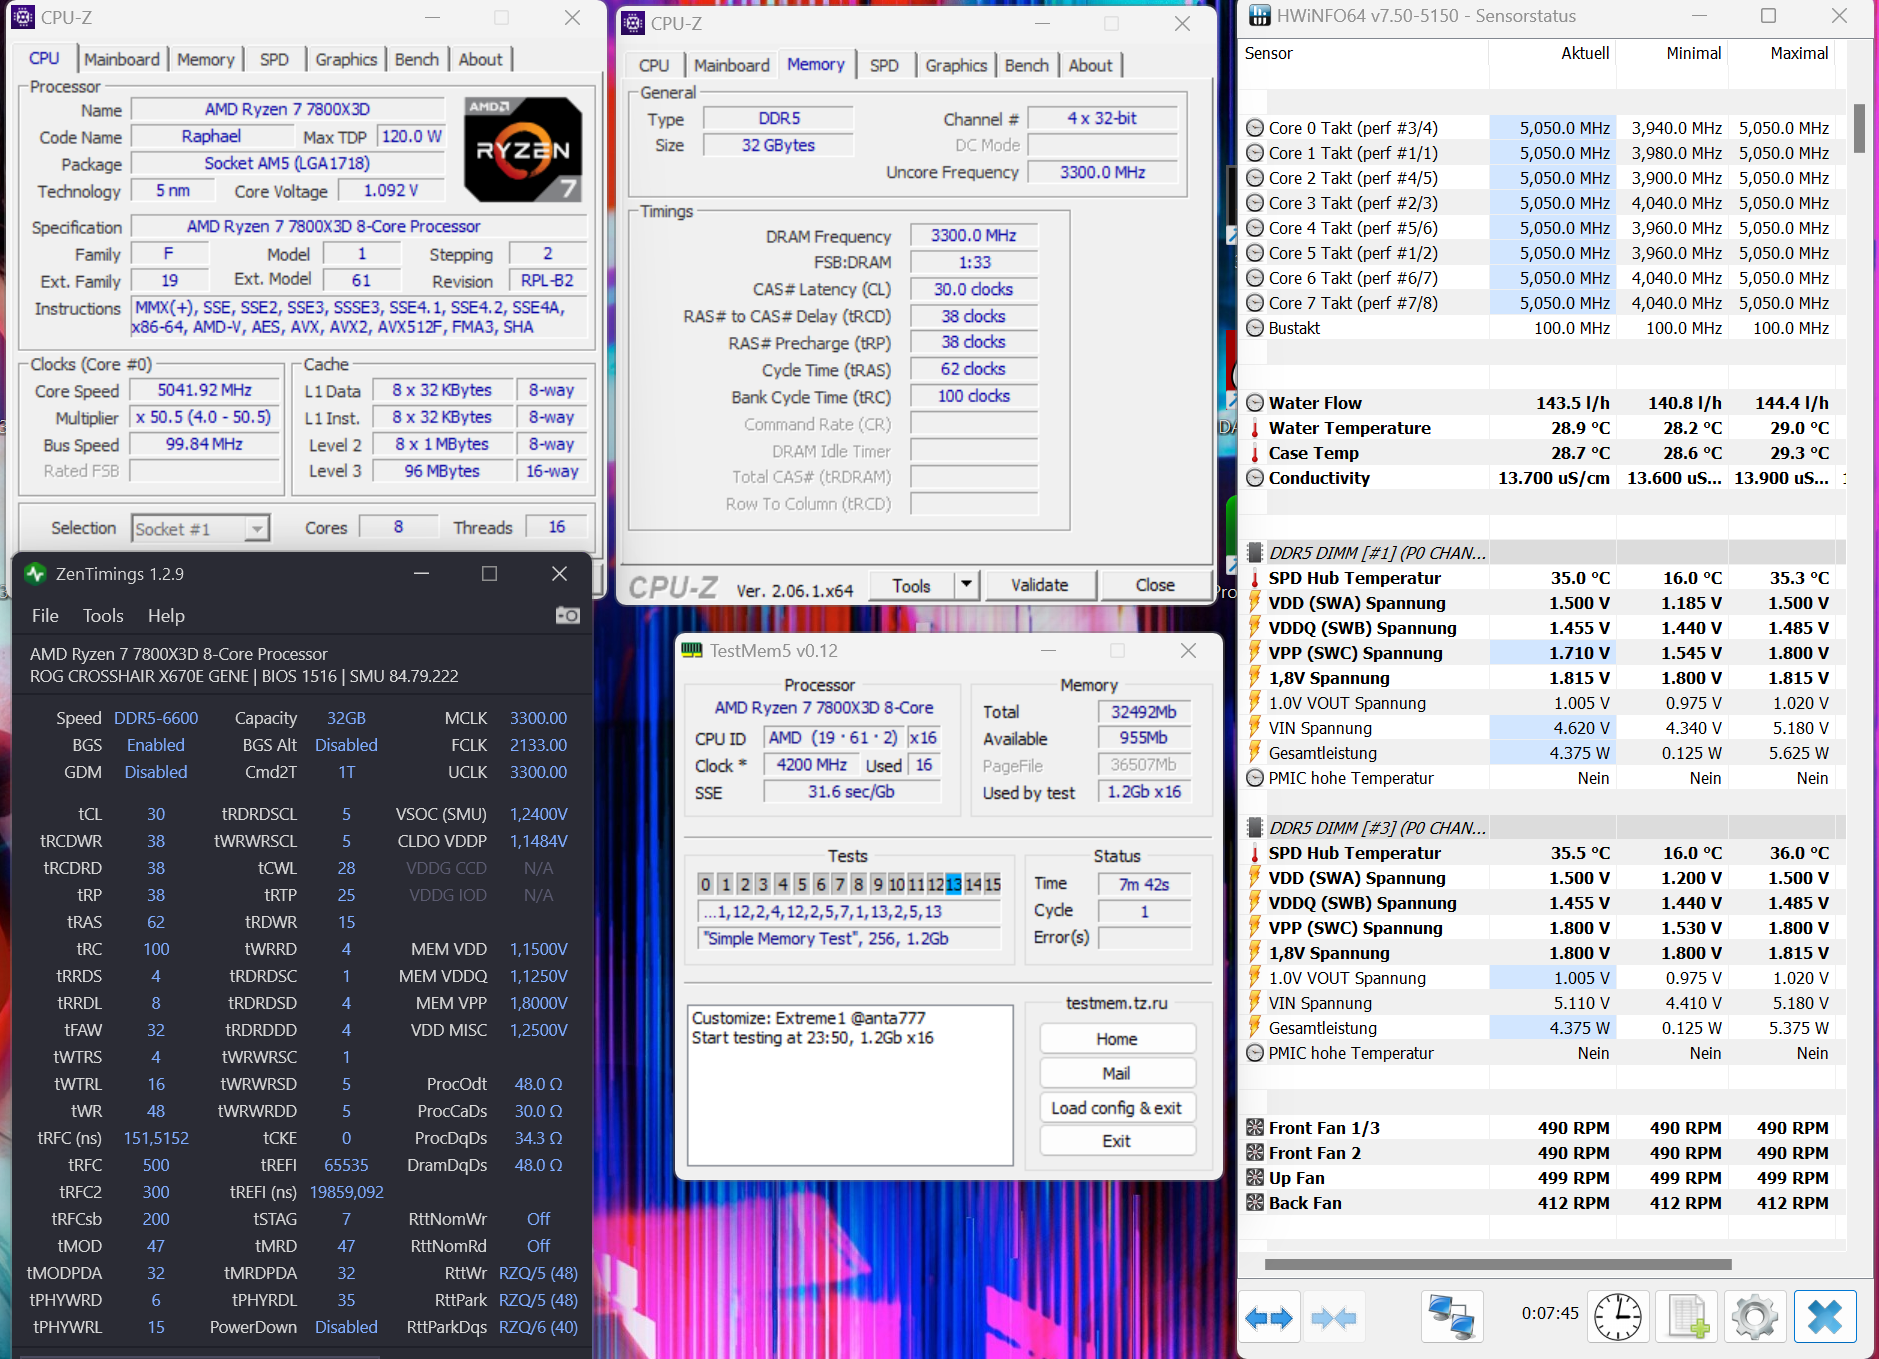Click the Aktuell column header in HWiNFO
The width and height of the screenshot is (1879, 1359).
point(1585,53)
